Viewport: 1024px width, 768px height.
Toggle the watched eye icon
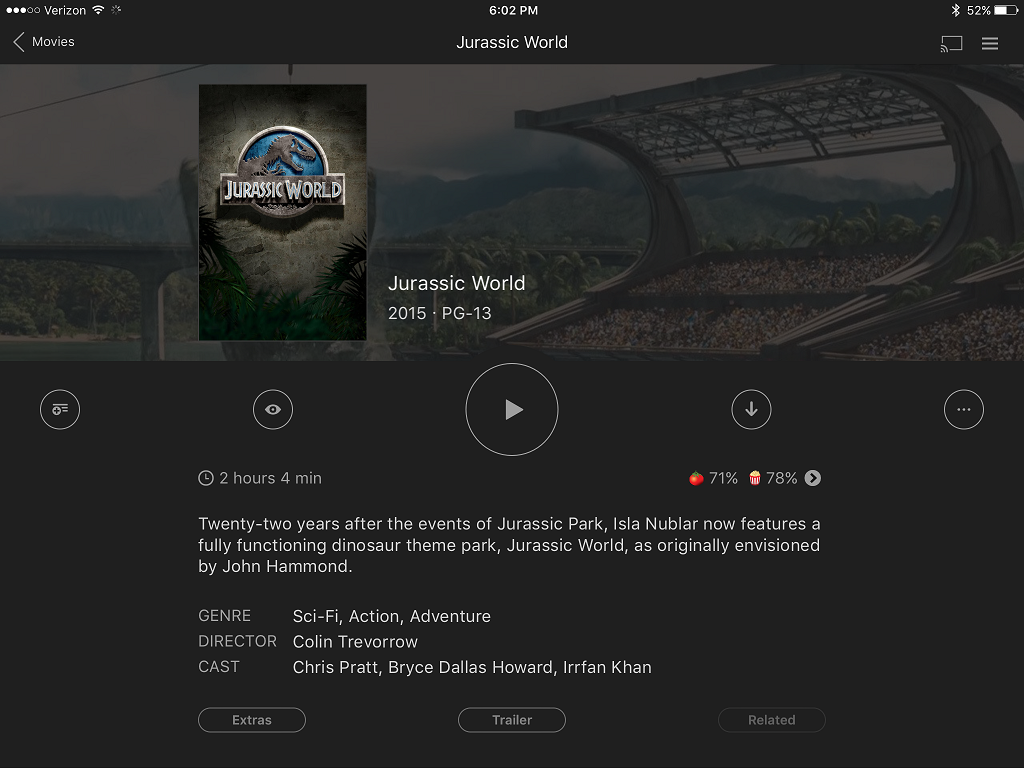tap(273, 410)
